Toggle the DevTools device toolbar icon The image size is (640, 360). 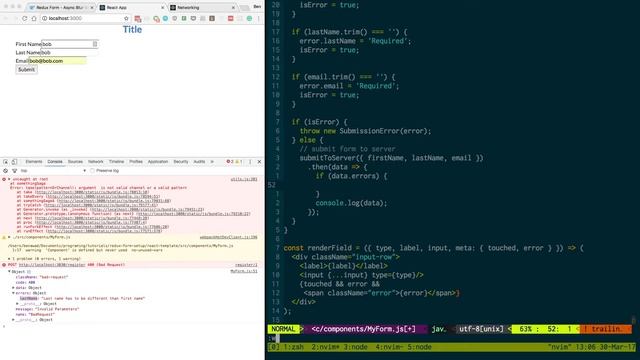pos(14,162)
